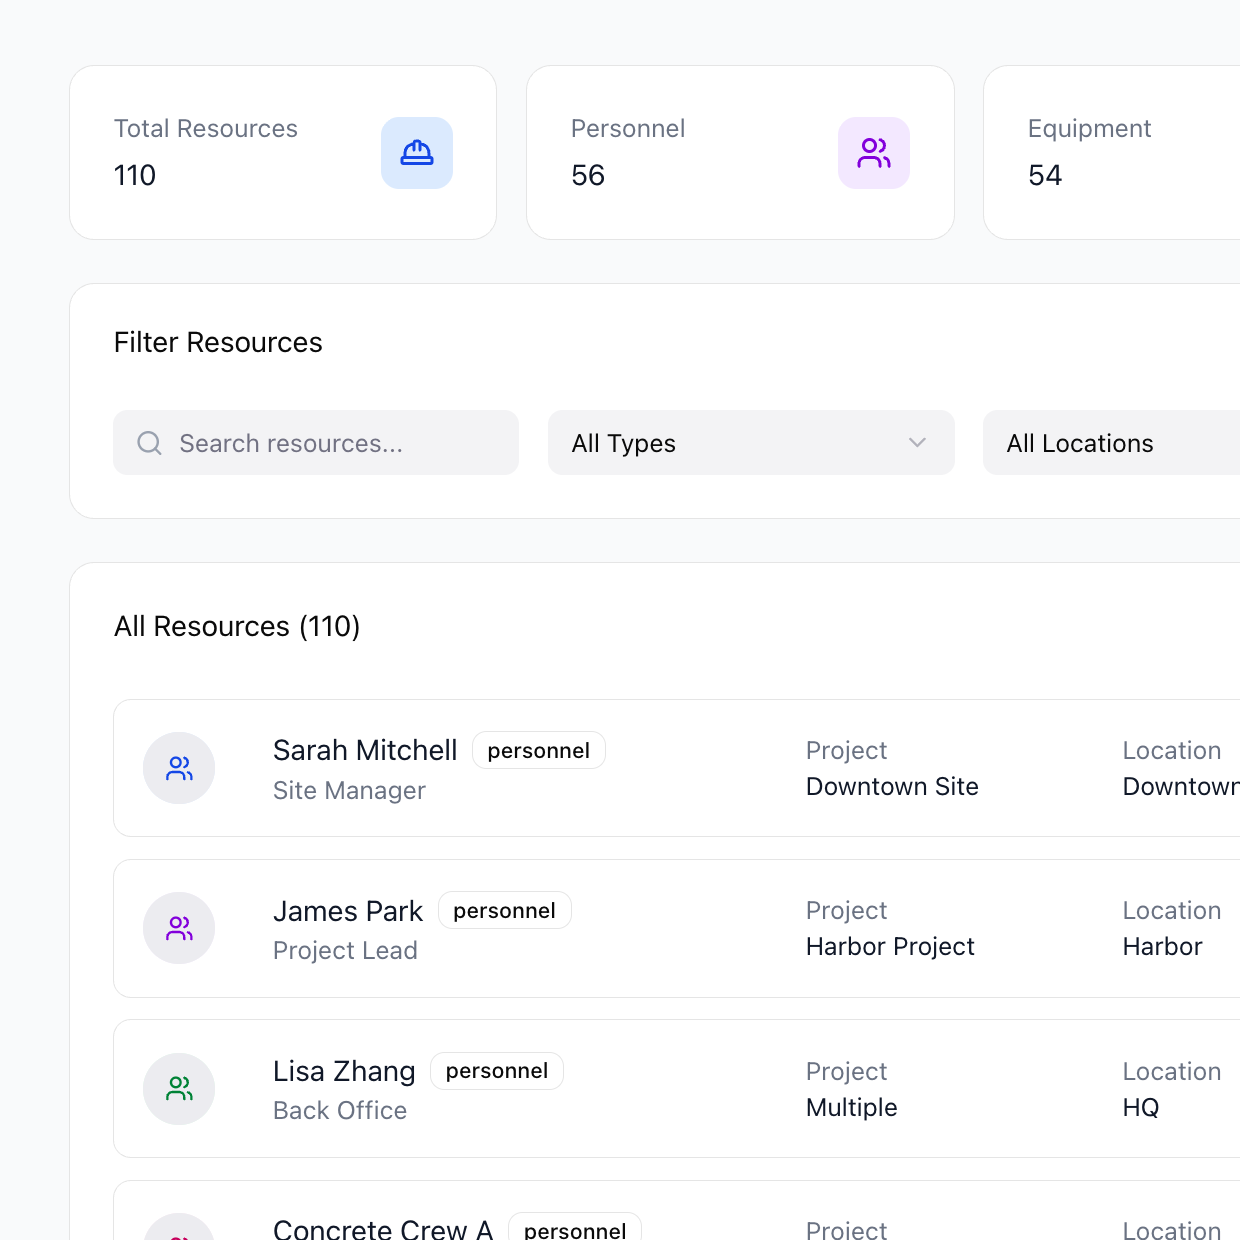Click Sarah Mitchell's blue avatar icon
This screenshot has height=1240, width=1240.
179,768
